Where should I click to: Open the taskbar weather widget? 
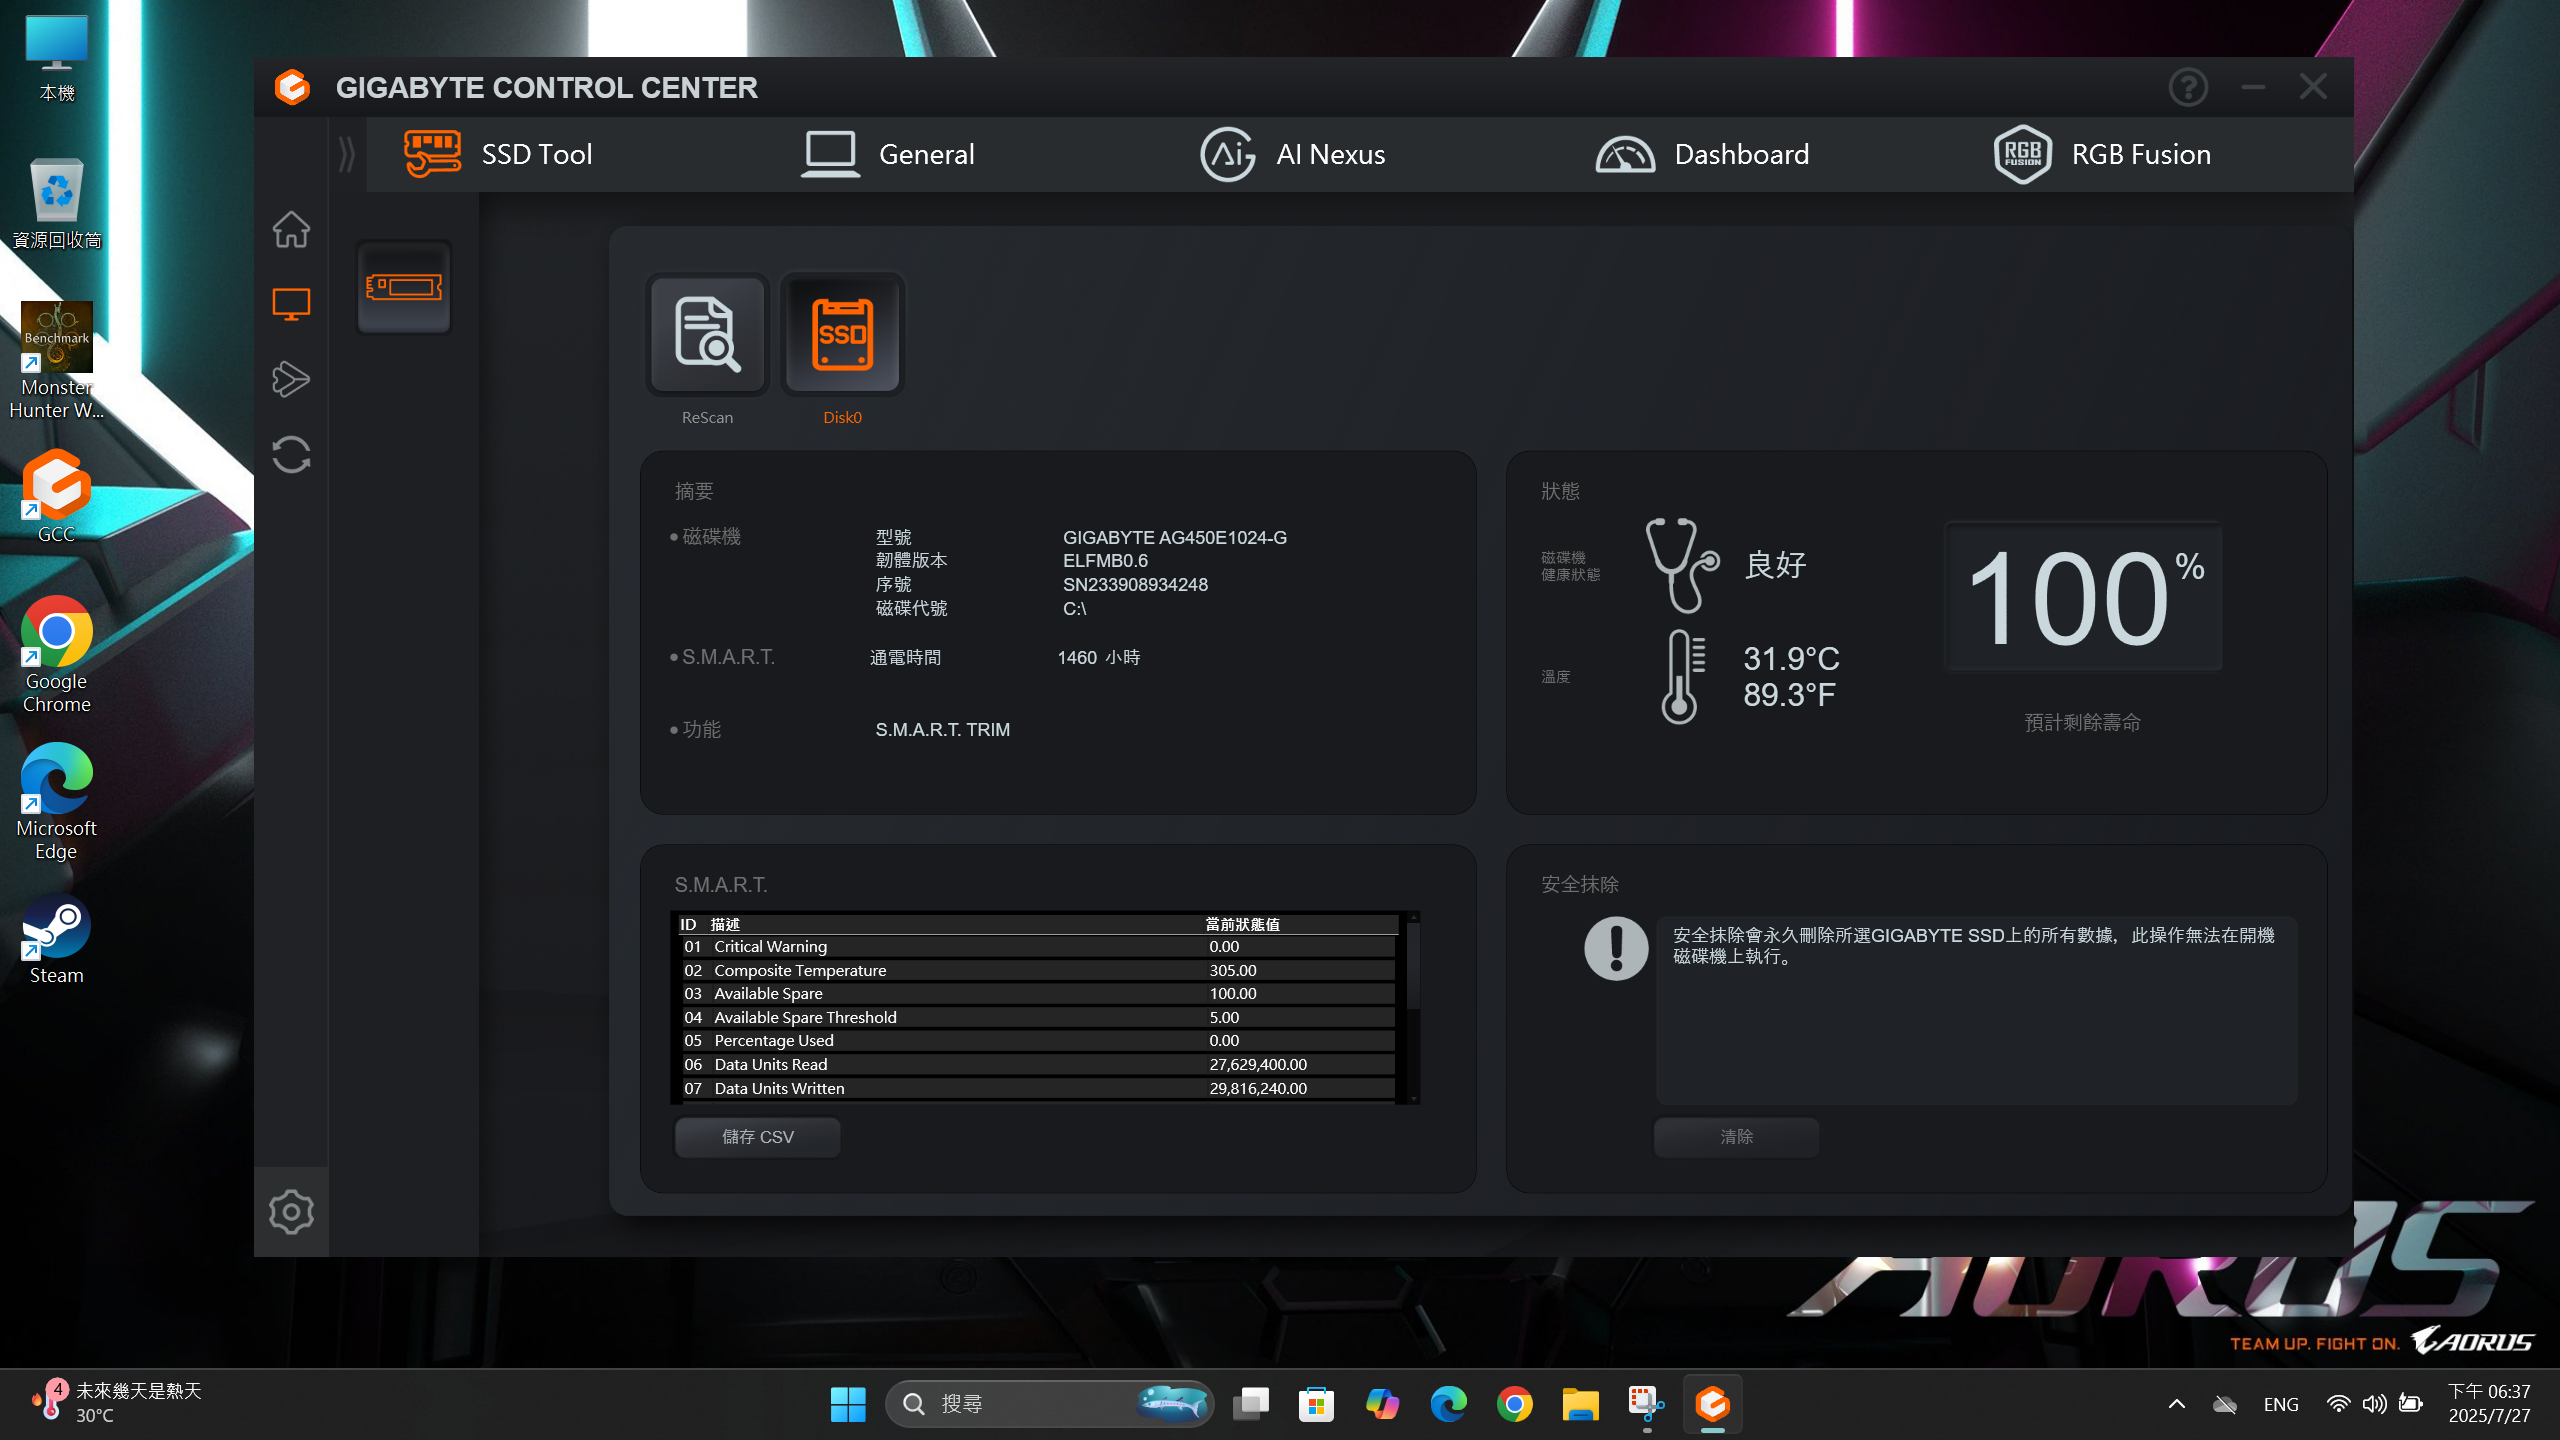coord(116,1402)
